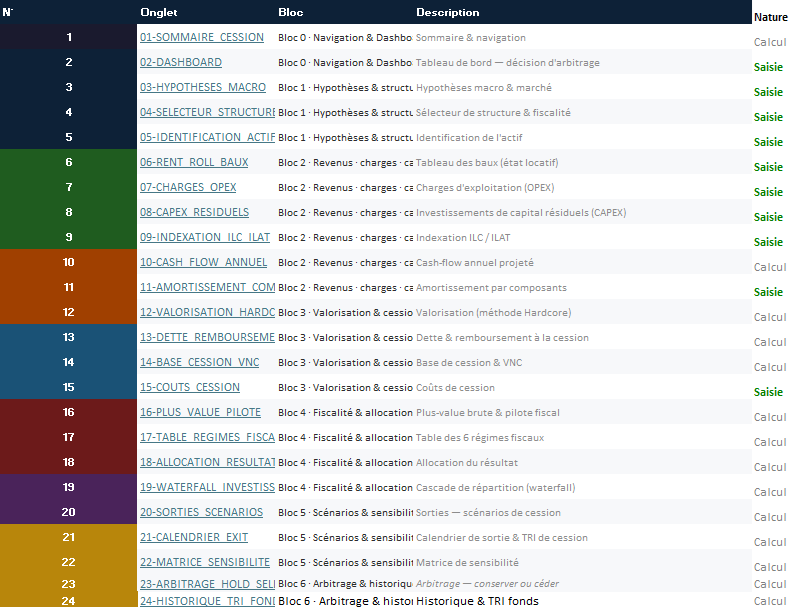Image resolution: width=791 pixels, height=607 pixels.
Task: Follow the 03-HYPOTHESES_MACRO link
Action: pos(203,87)
